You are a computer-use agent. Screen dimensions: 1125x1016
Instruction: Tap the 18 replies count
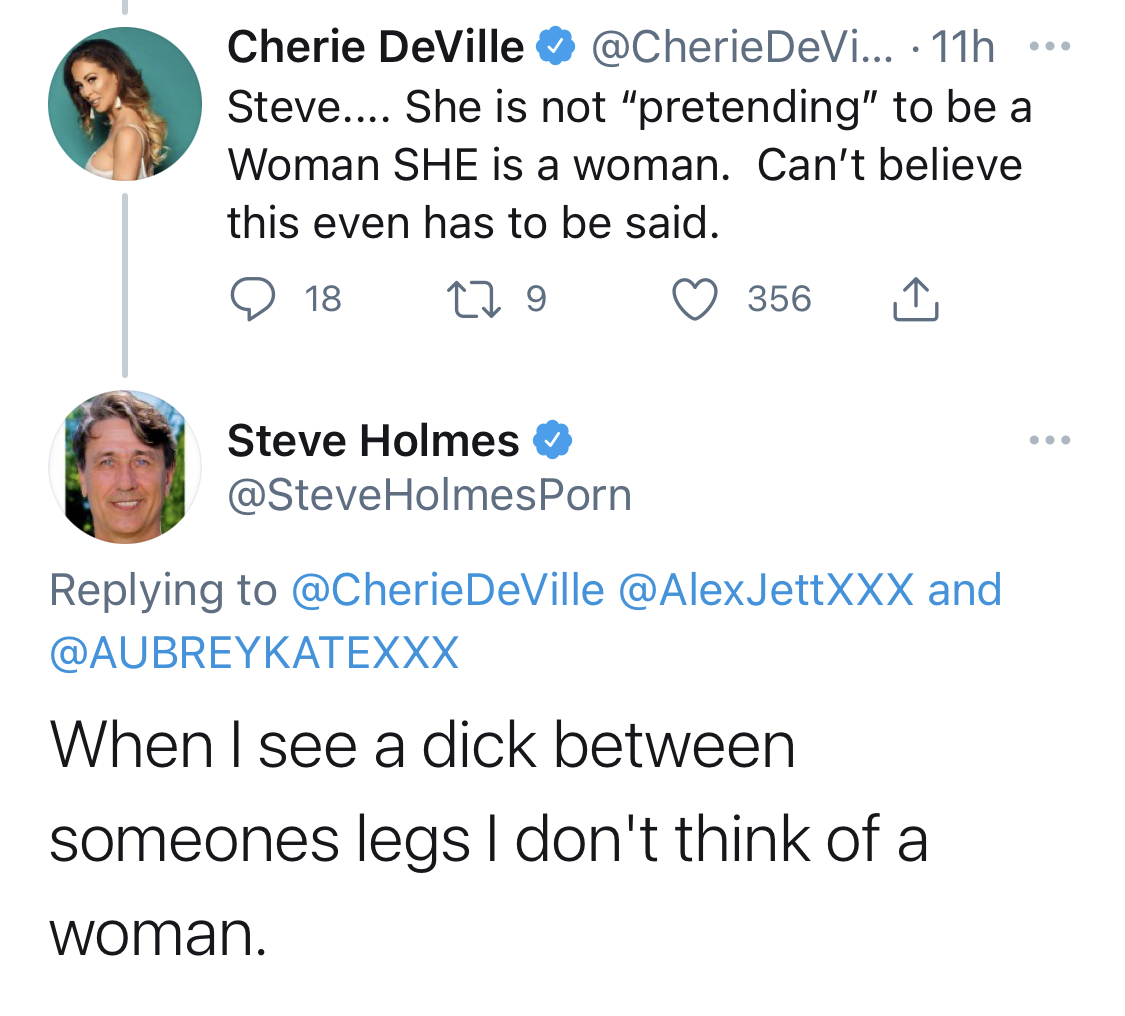[x=323, y=298]
